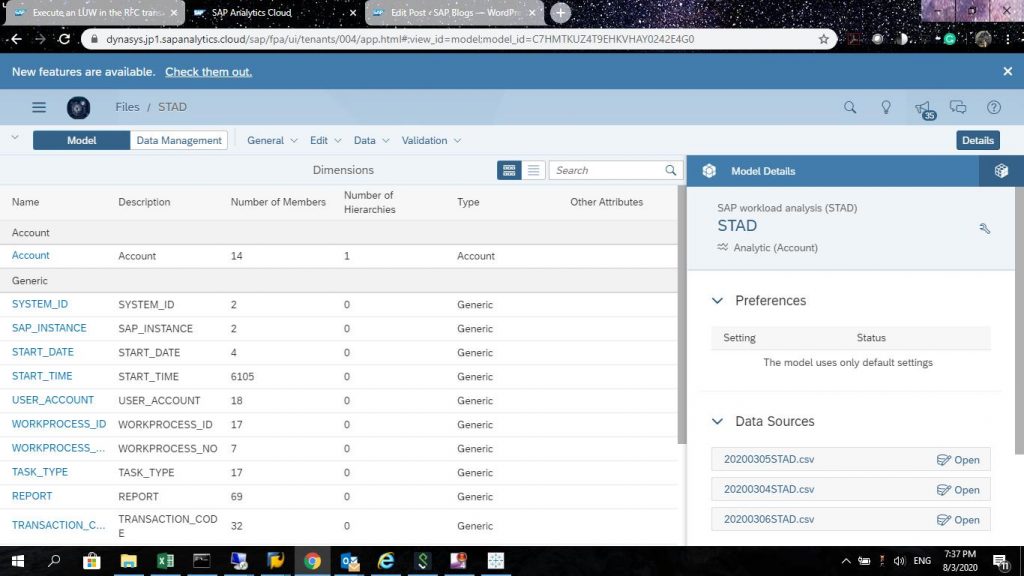Open Excel from the taskbar
The image size is (1024, 576).
tap(165, 561)
